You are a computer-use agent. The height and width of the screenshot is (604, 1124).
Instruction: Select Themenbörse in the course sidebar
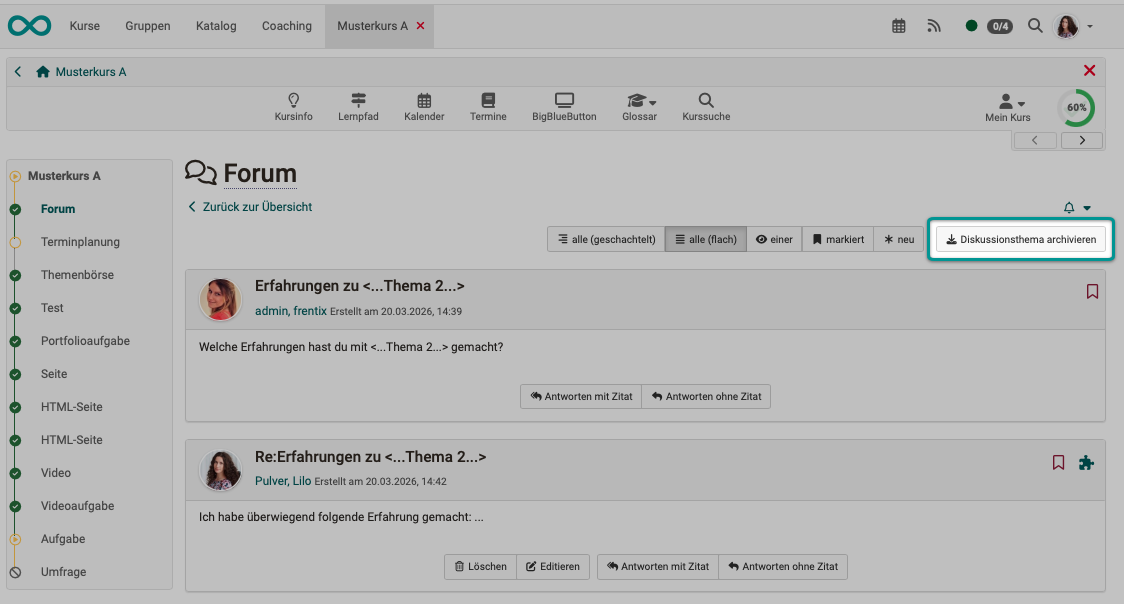pos(74,274)
